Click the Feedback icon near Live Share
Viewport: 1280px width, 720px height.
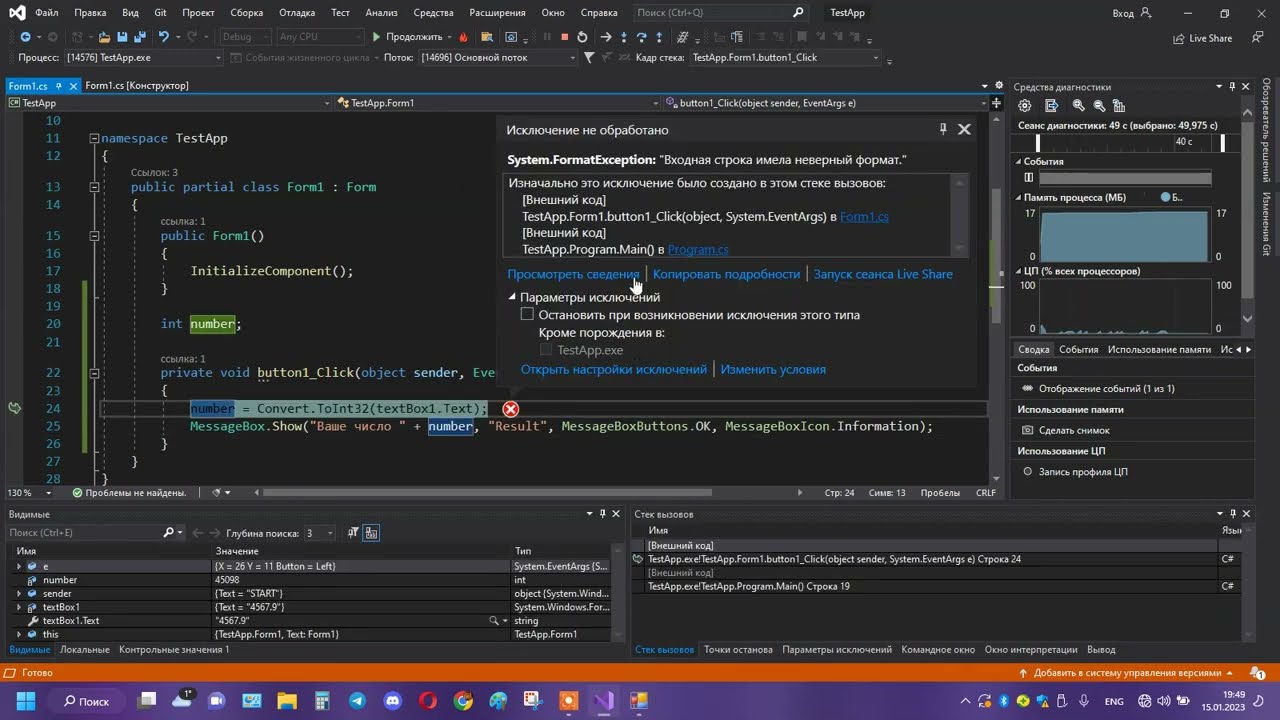pyautogui.click(x=1258, y=38)
